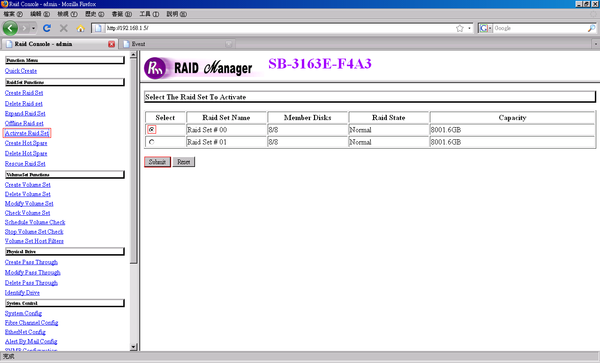Click the sidebar scrollbar down arrow
This screenshot has width=600, height=363.
pos(133,347)
